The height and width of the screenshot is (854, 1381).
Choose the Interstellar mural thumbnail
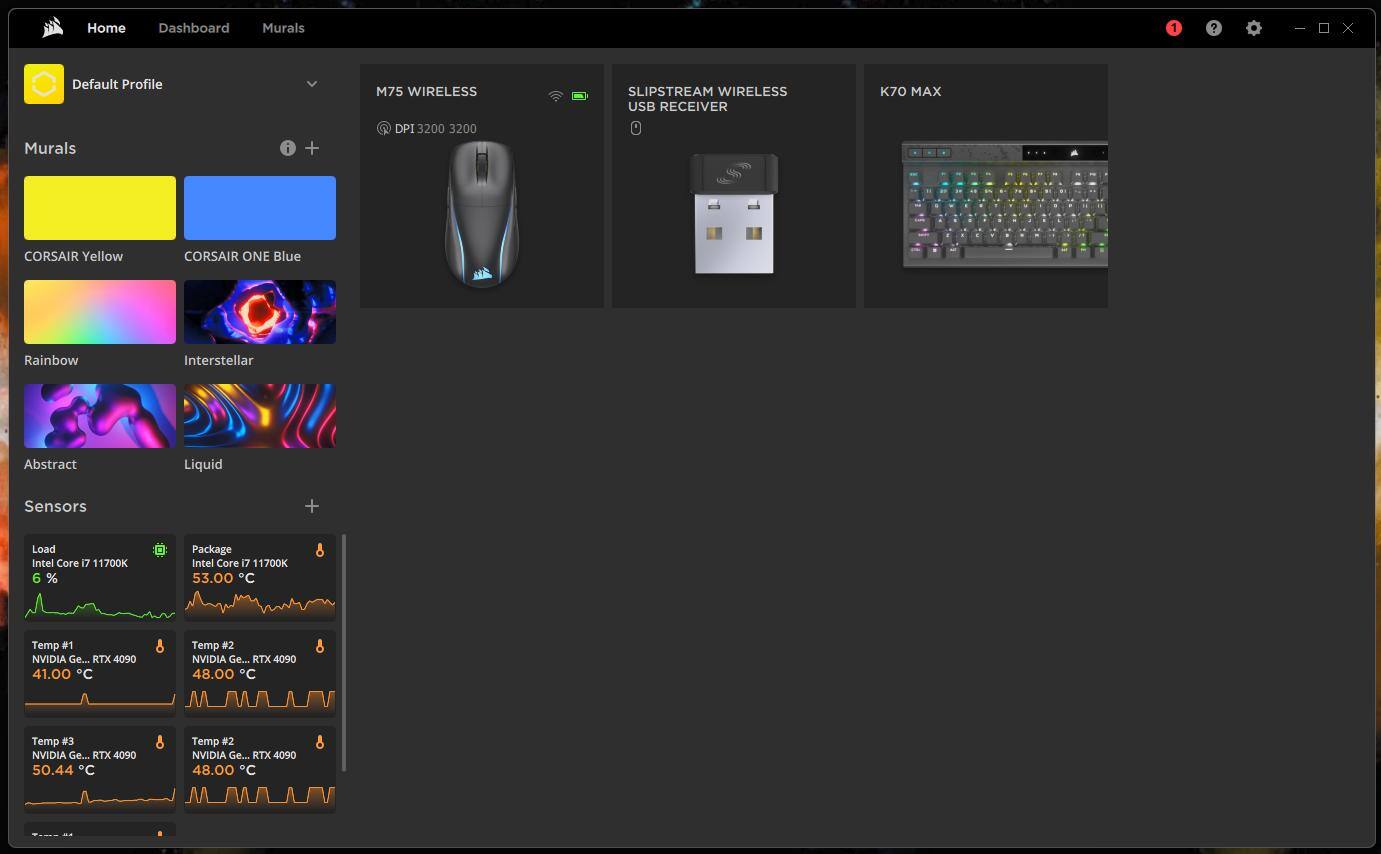[x=260, y=312]
